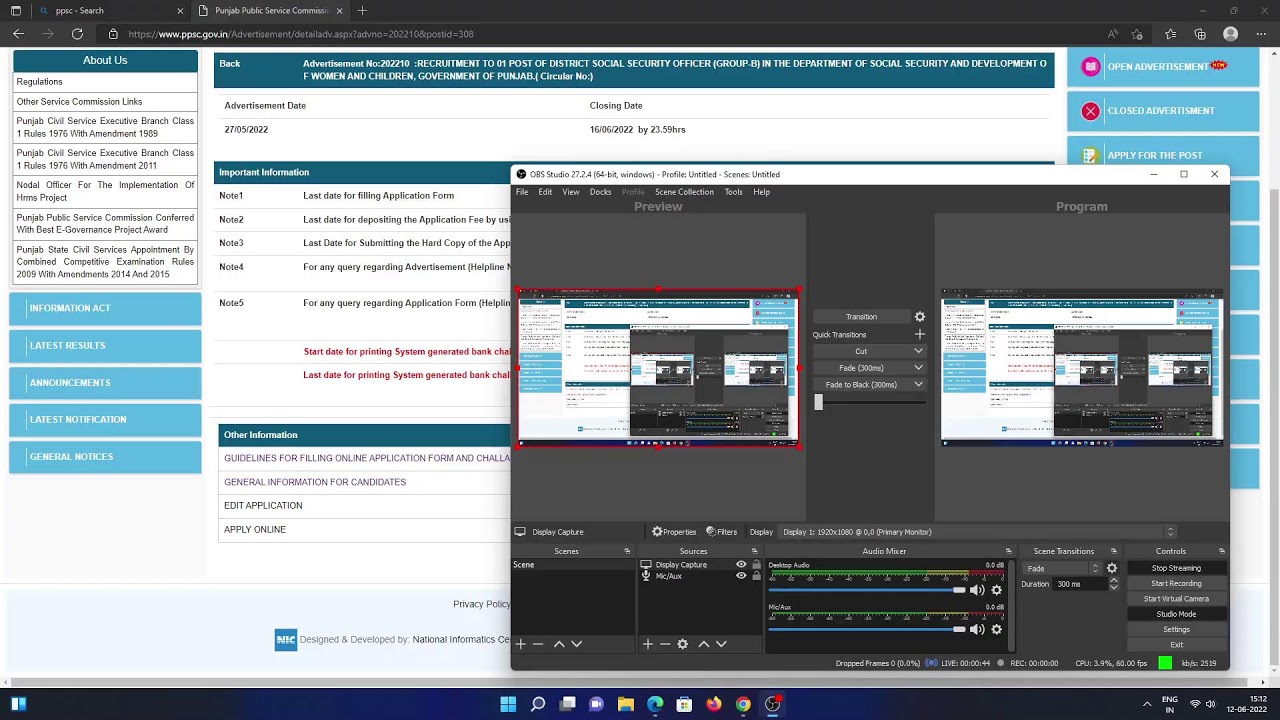This screenshot has height=720, width=1280.
Task: Mute the Mic/Aux channel
Action: click(x=977, y=629)
